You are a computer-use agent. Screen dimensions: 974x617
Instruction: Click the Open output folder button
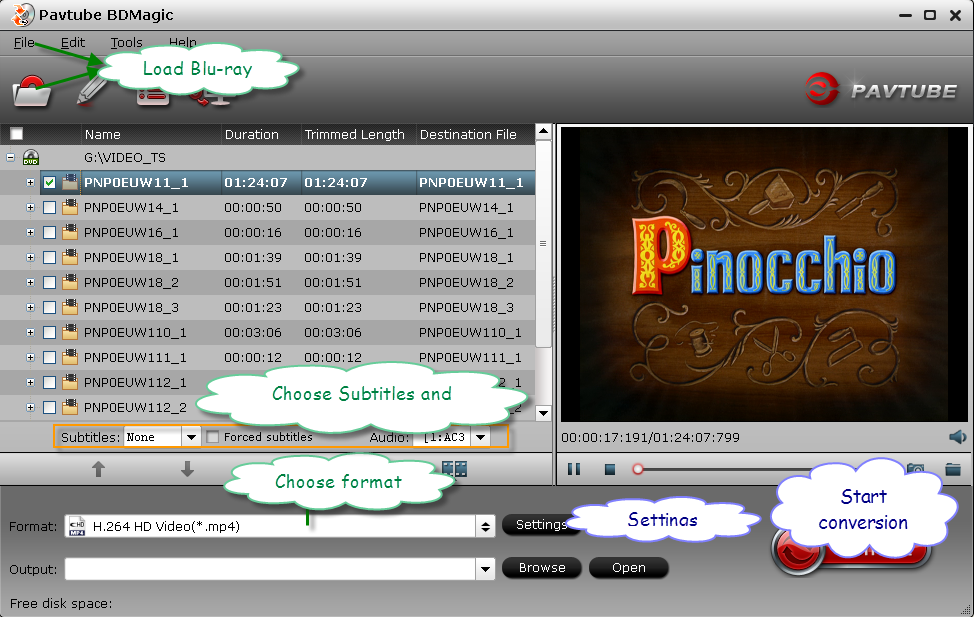(629, 567)
